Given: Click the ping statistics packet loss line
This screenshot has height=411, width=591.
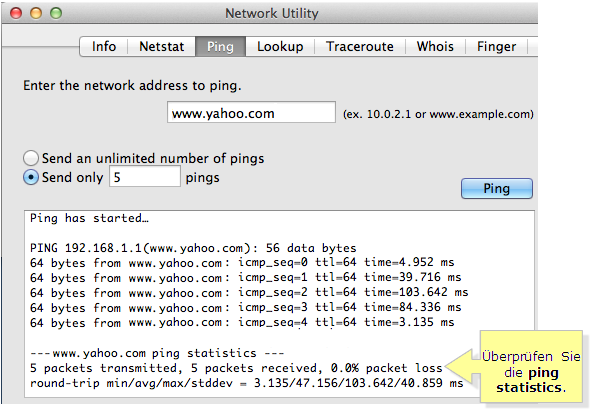Looking at the screenshot, I should click(236, 368).
